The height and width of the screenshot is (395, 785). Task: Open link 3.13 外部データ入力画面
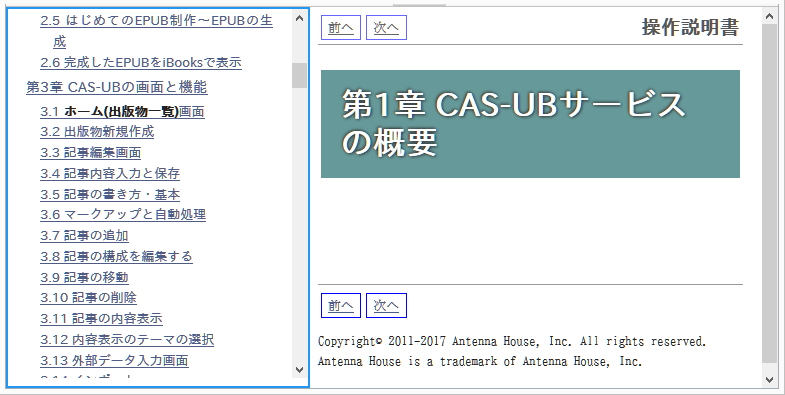point(114,360)
